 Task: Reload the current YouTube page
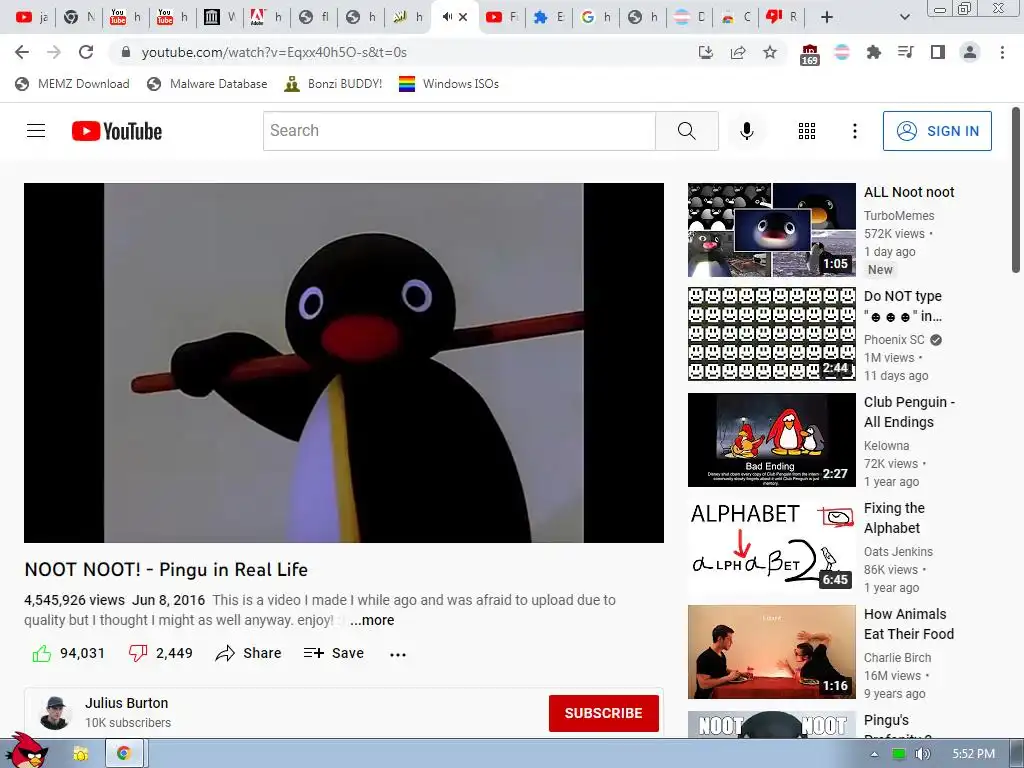point(86,52)
